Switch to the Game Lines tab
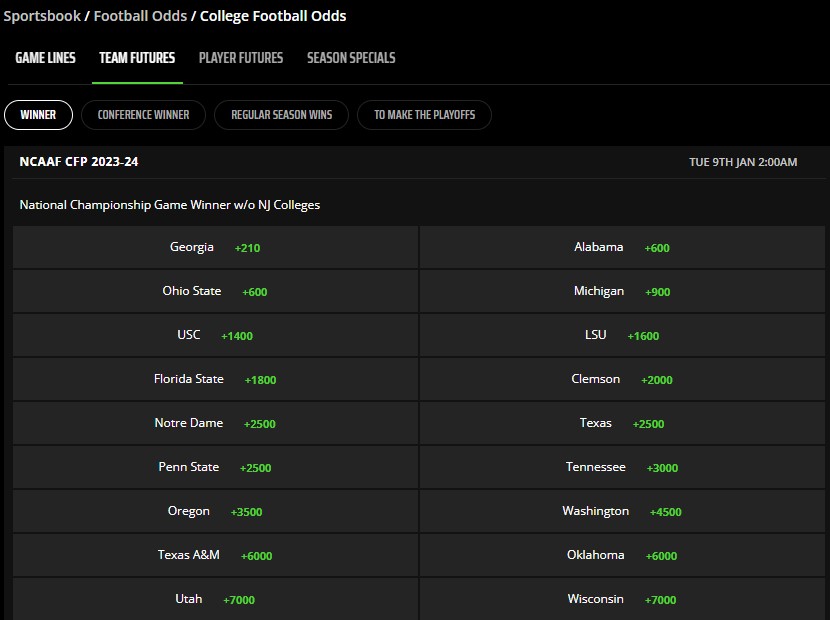Screen dimensions: 830x620 [45, 58]
